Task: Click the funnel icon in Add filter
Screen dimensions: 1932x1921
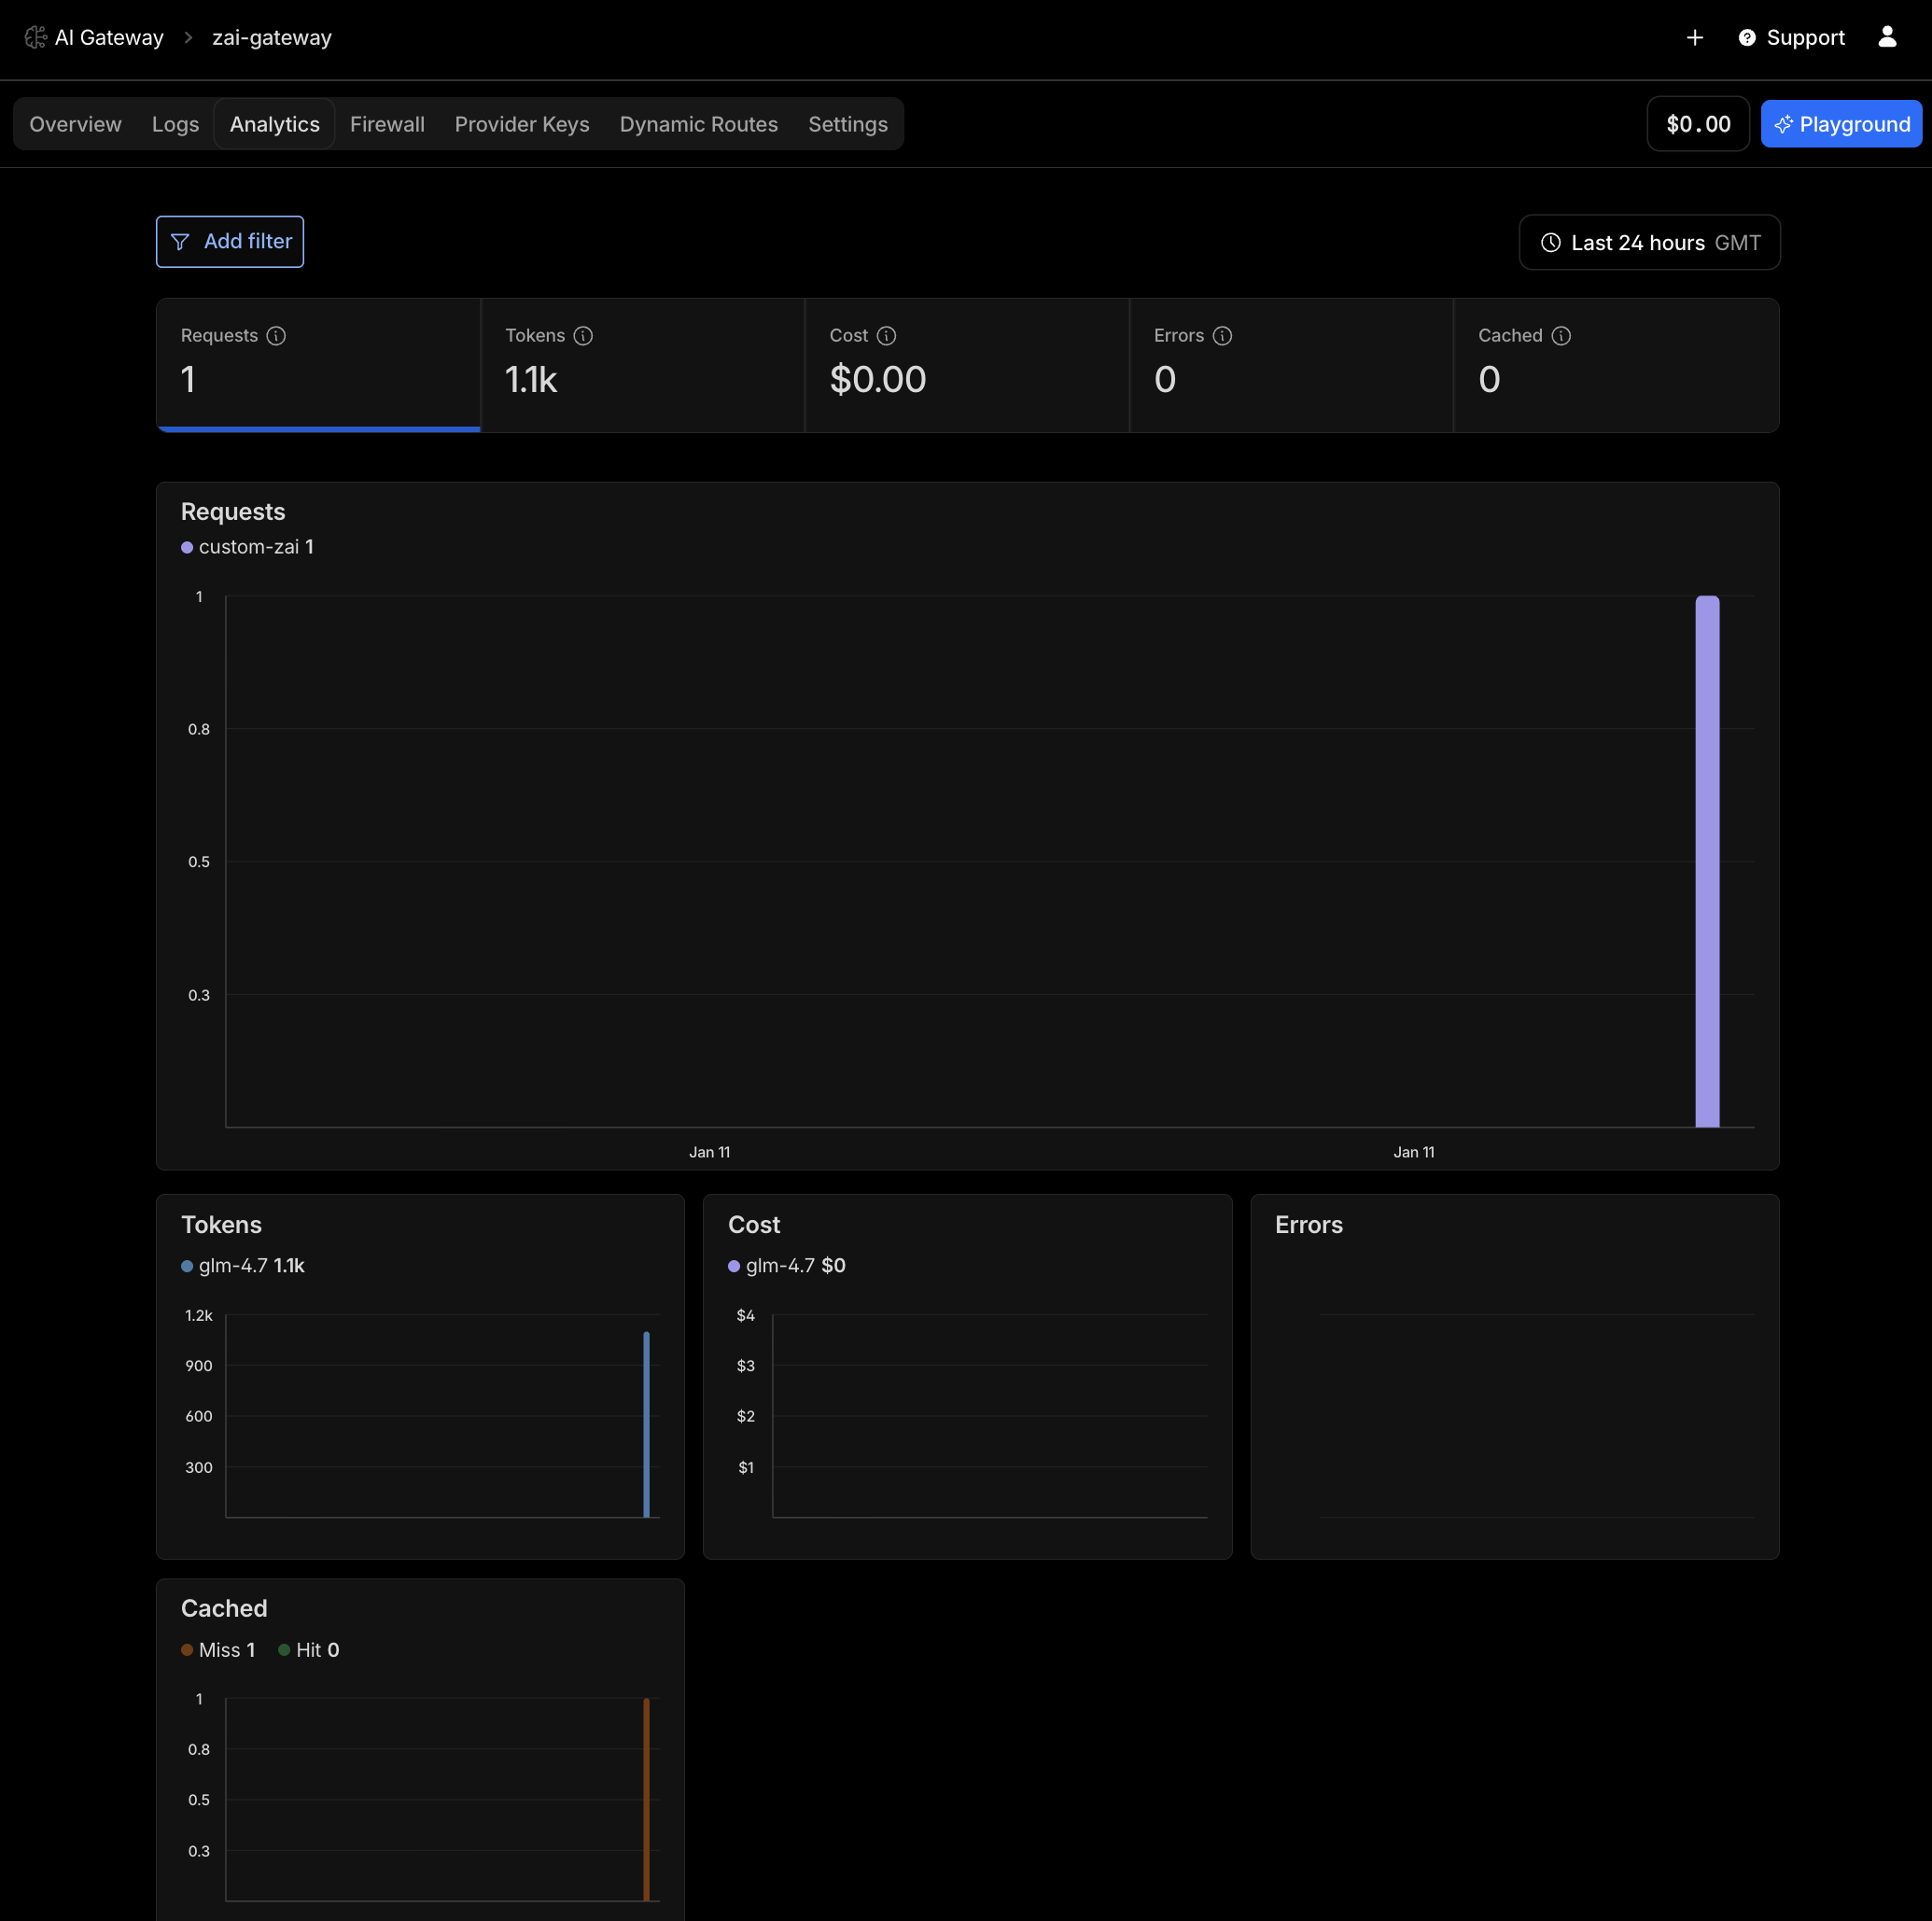Action: click(x=180, y=242)
